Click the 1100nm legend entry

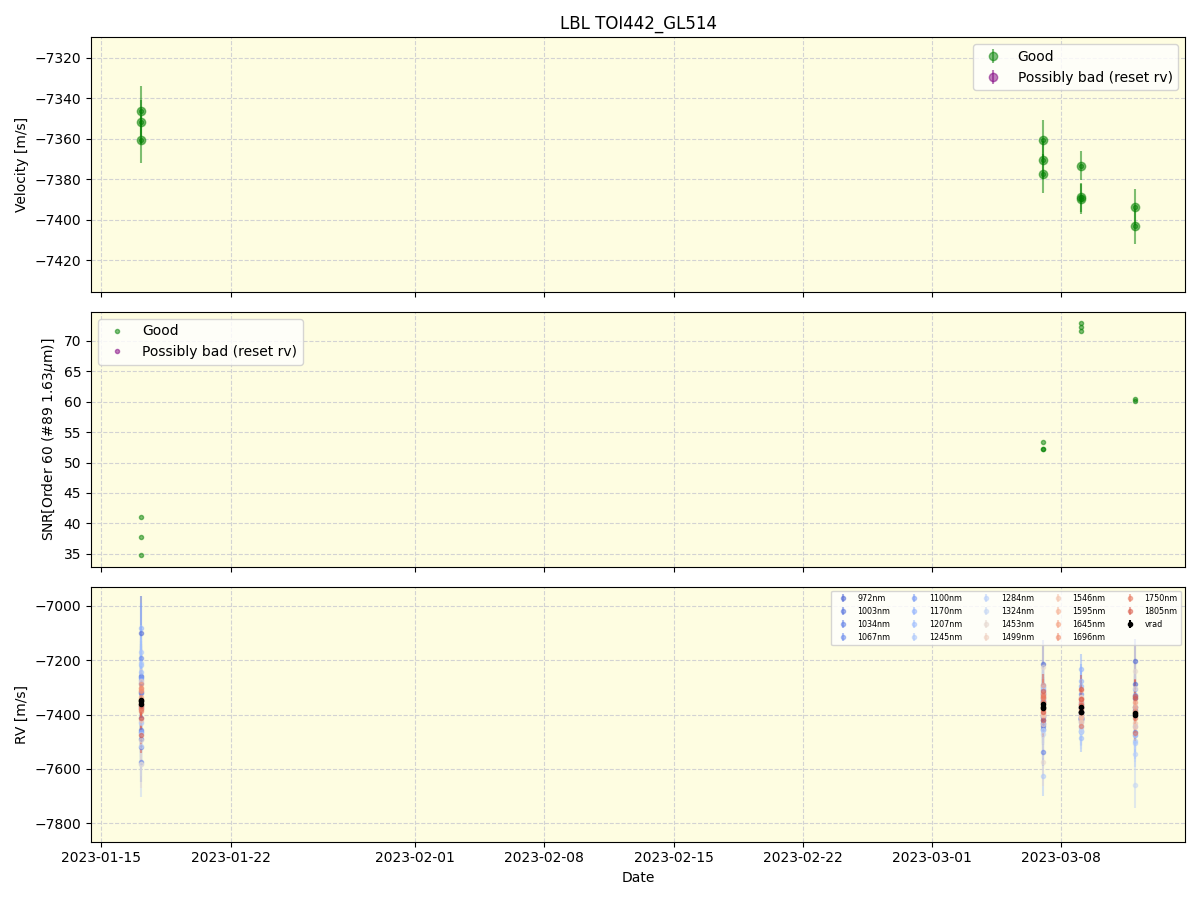tap(935, 598)
